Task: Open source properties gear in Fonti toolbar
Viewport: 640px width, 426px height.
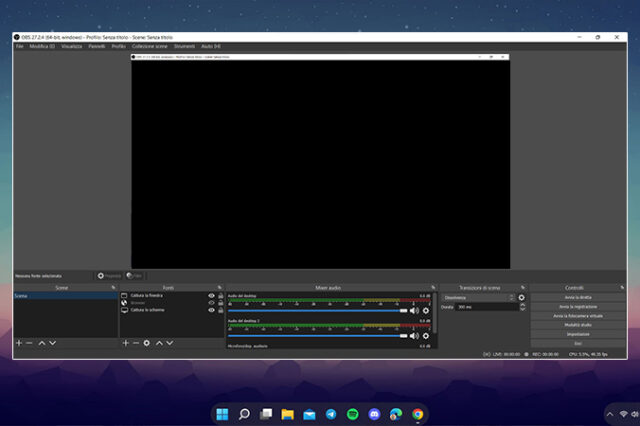Action: (x=147, y=343)
